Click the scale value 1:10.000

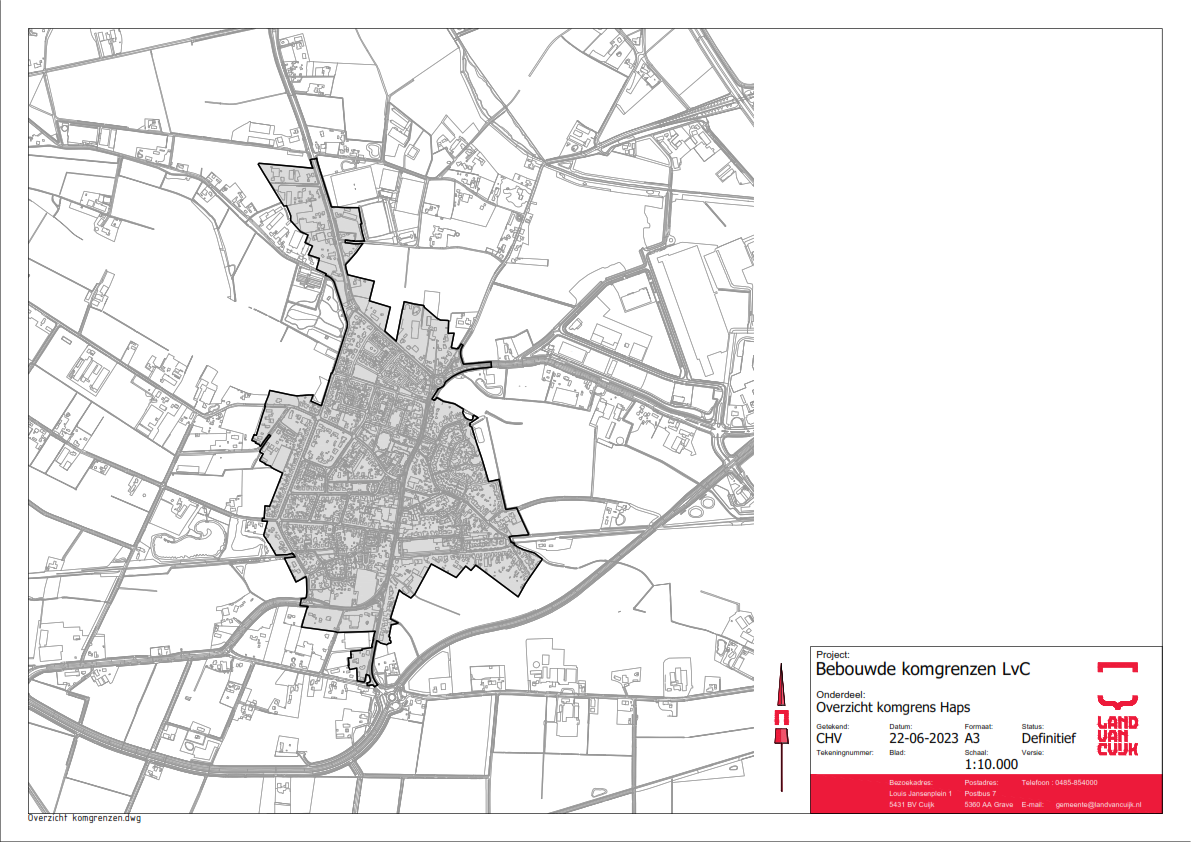tap(991, 764)
